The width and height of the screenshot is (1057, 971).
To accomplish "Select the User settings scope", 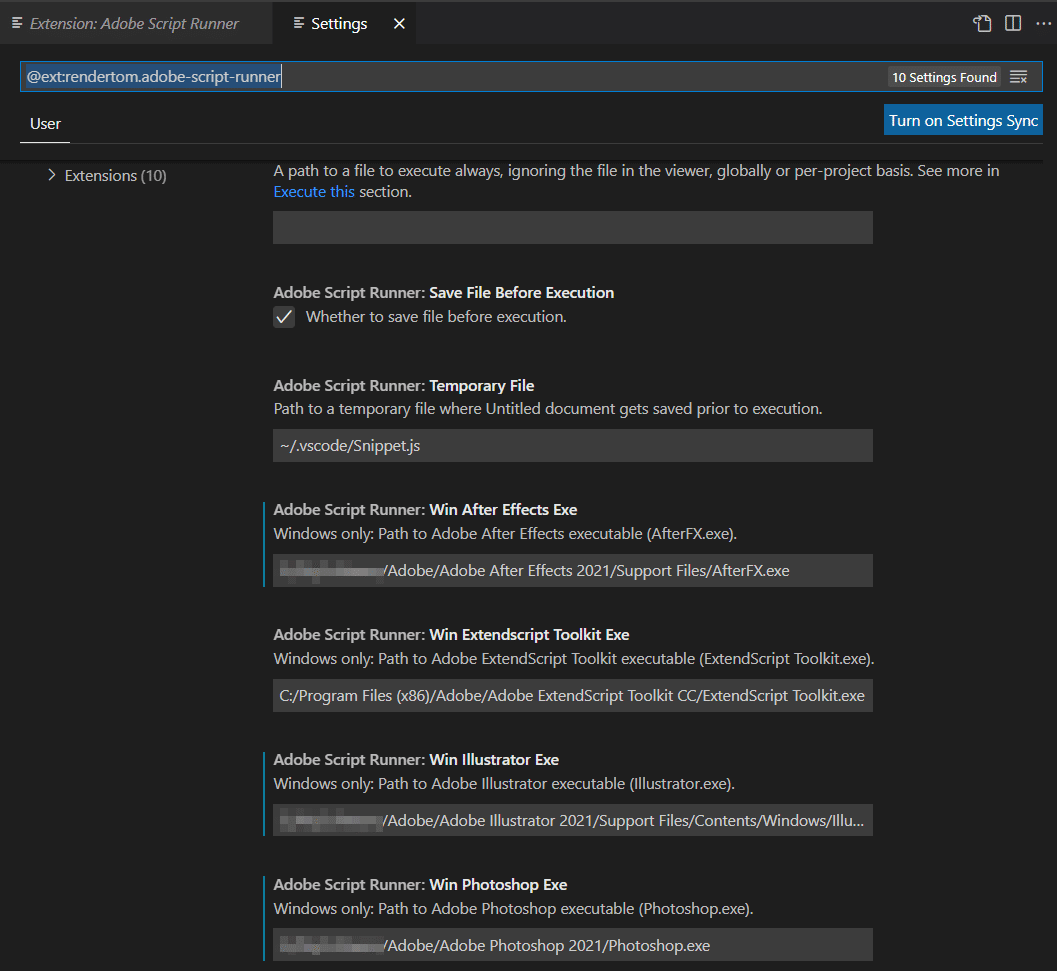I will tap(45, 124).
